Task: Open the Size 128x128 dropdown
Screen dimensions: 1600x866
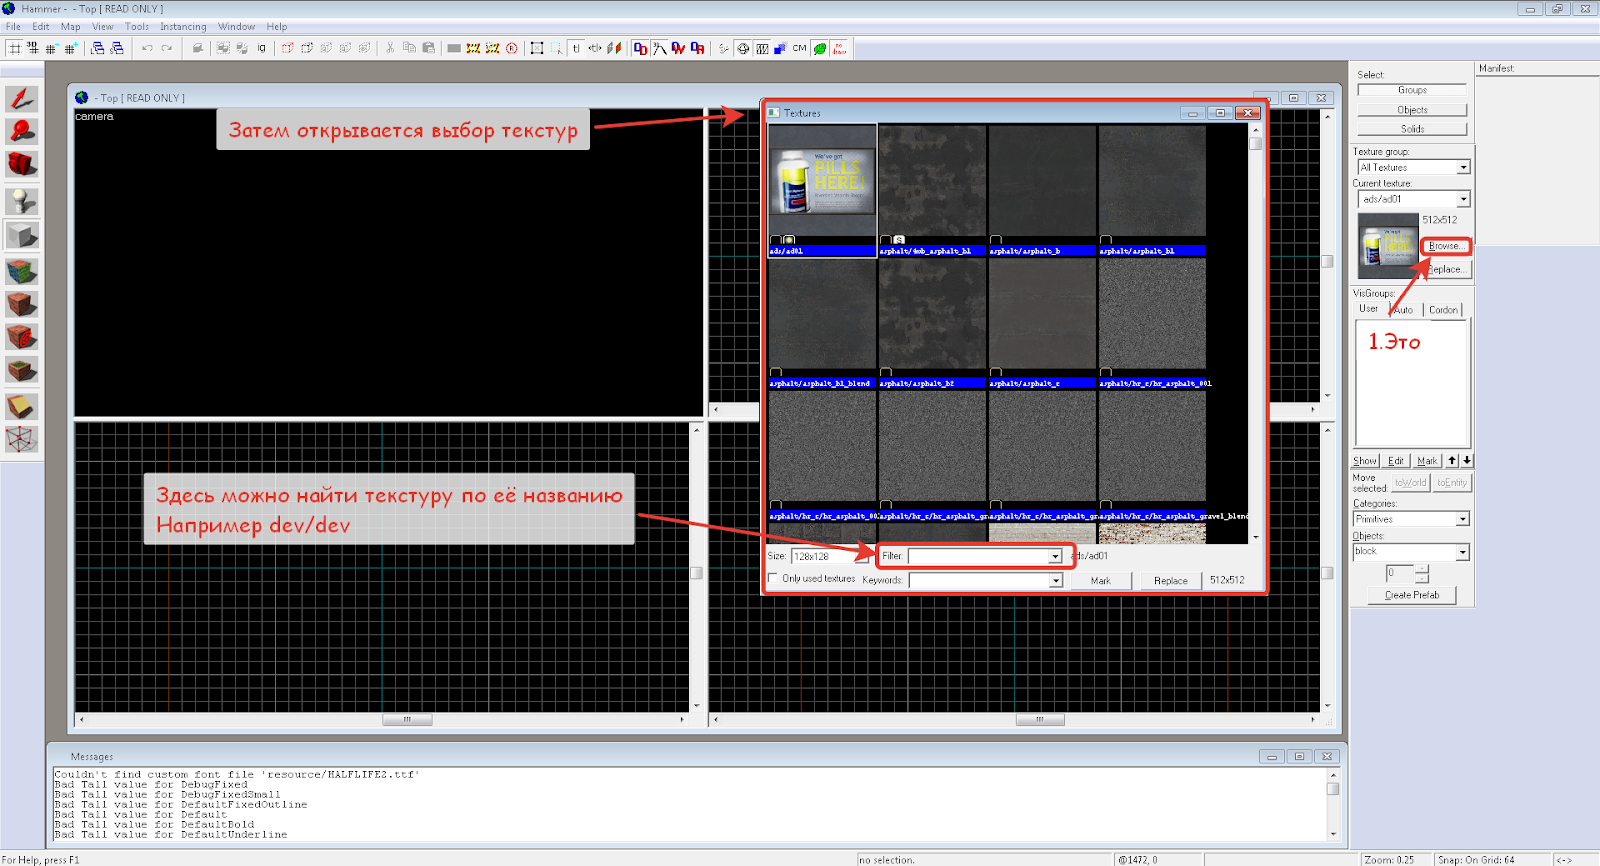Action: (862, 556)
